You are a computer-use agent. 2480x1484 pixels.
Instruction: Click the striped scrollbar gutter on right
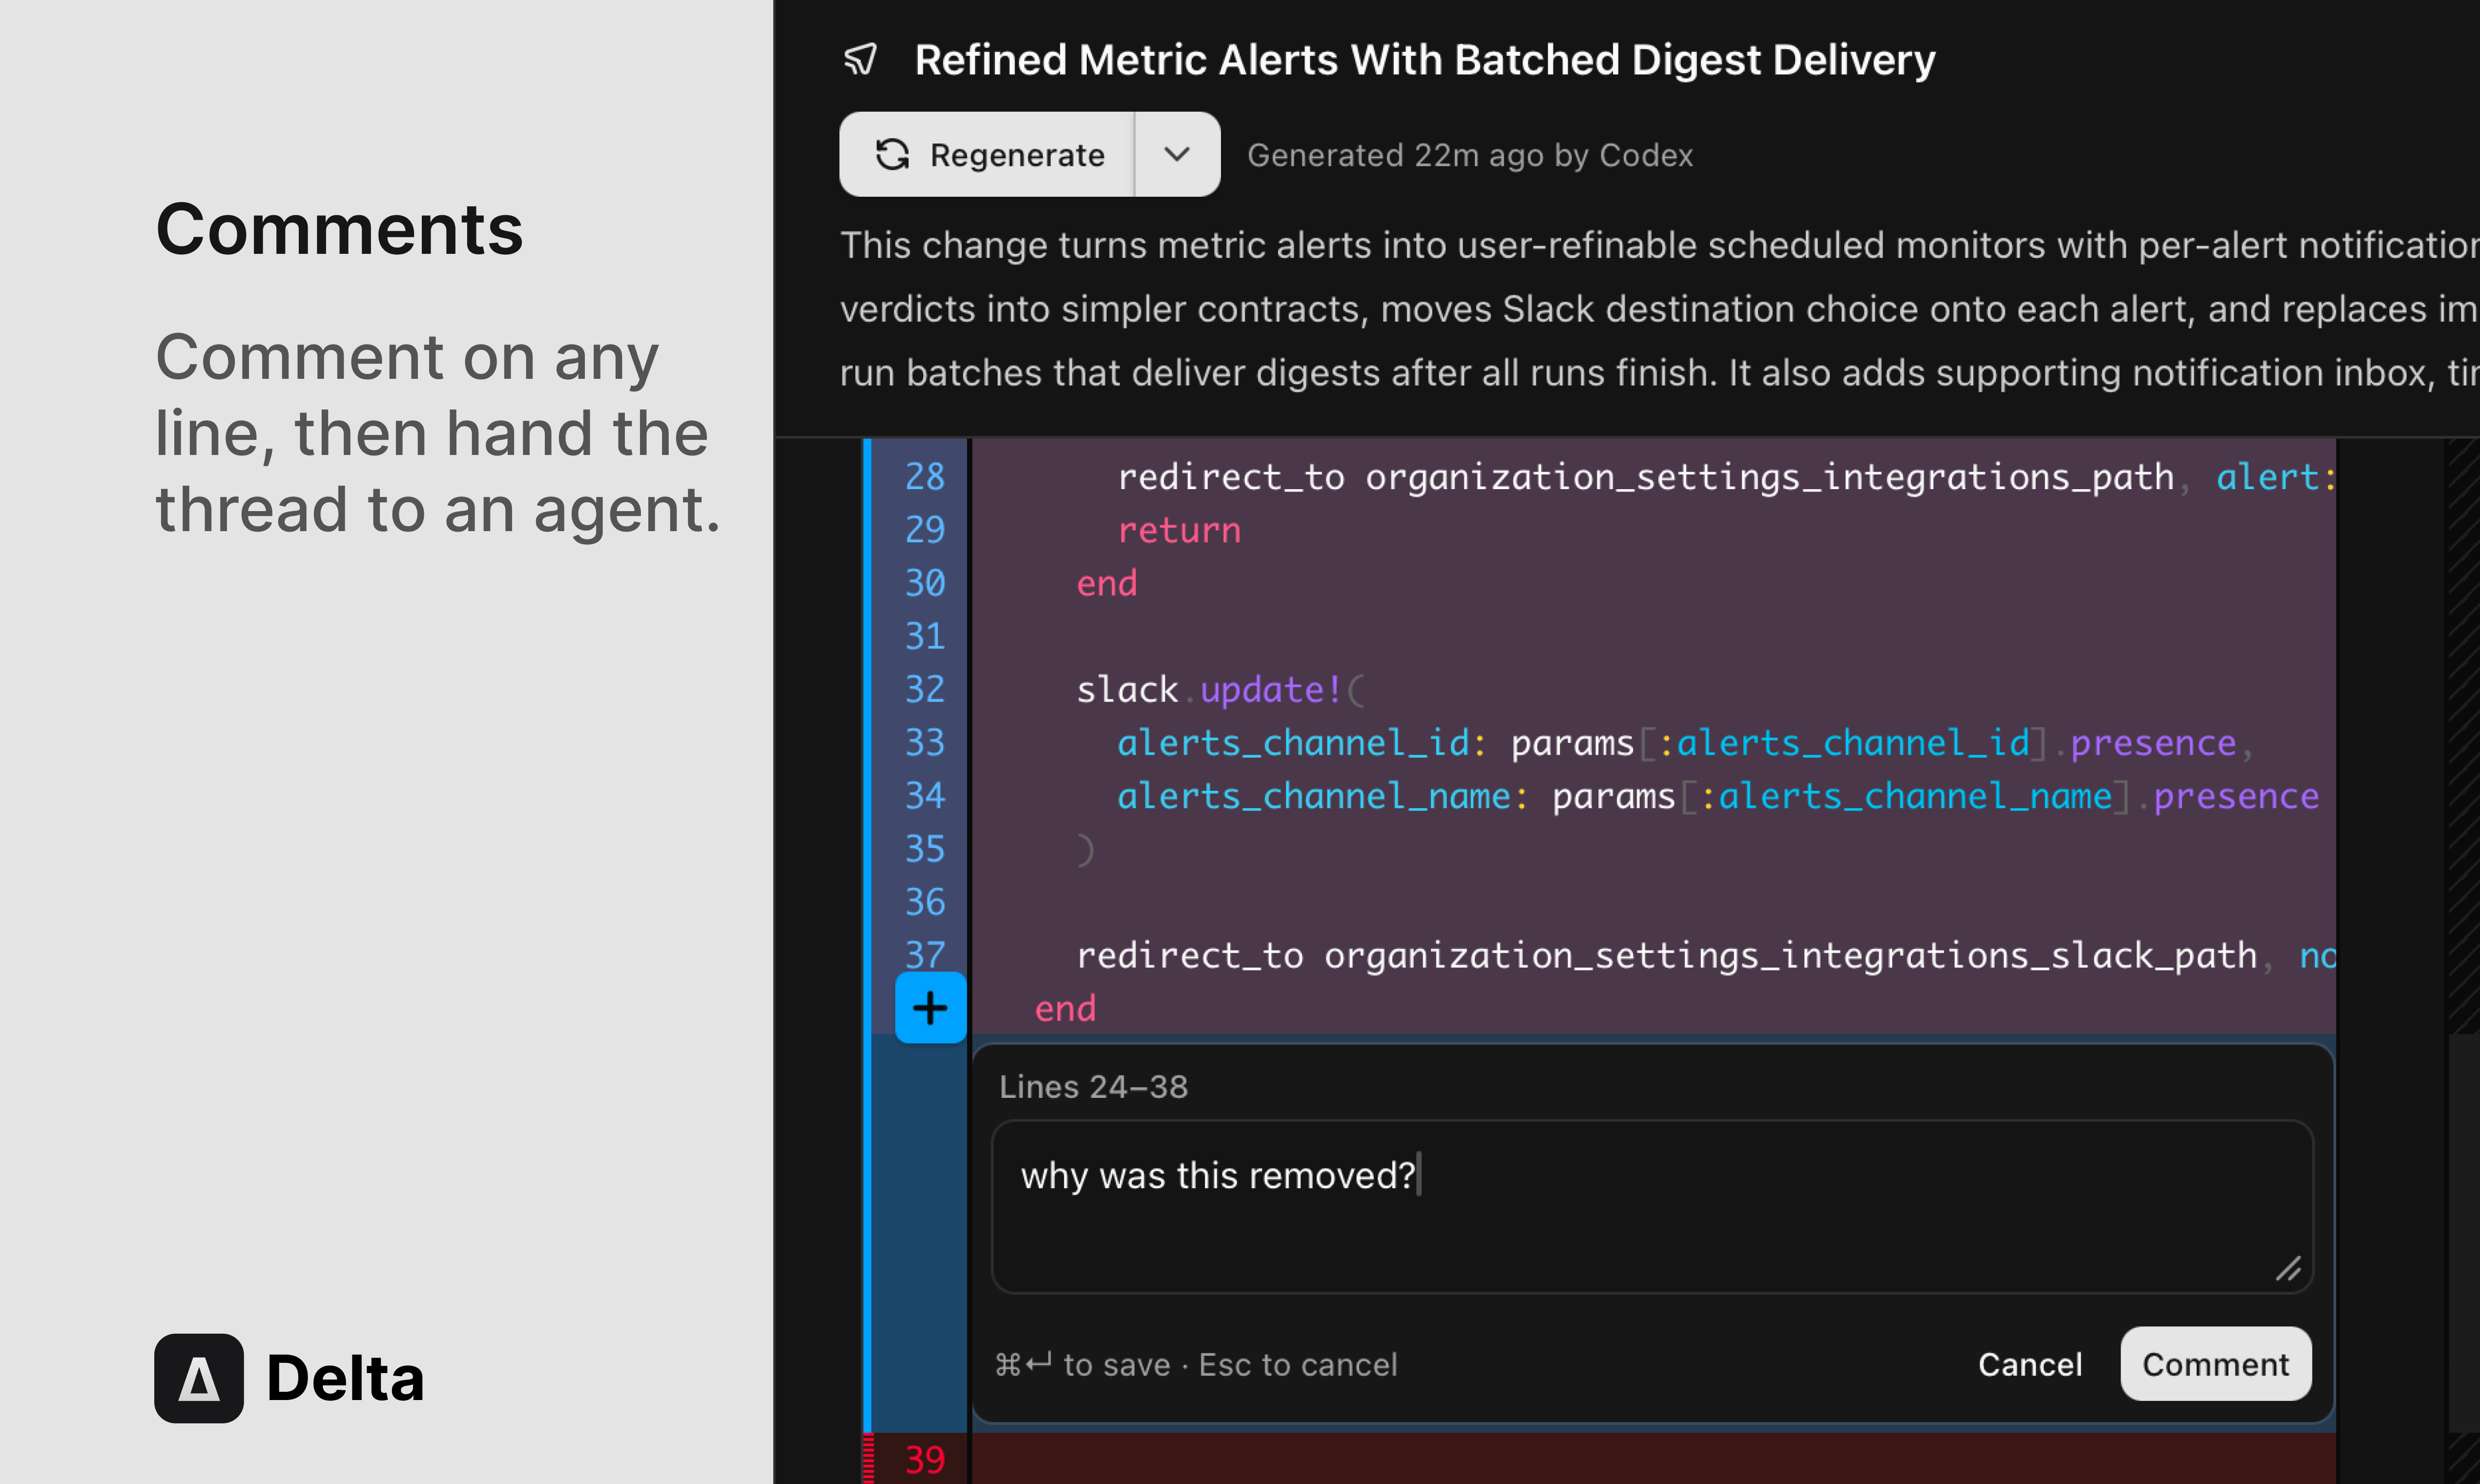2463,736
